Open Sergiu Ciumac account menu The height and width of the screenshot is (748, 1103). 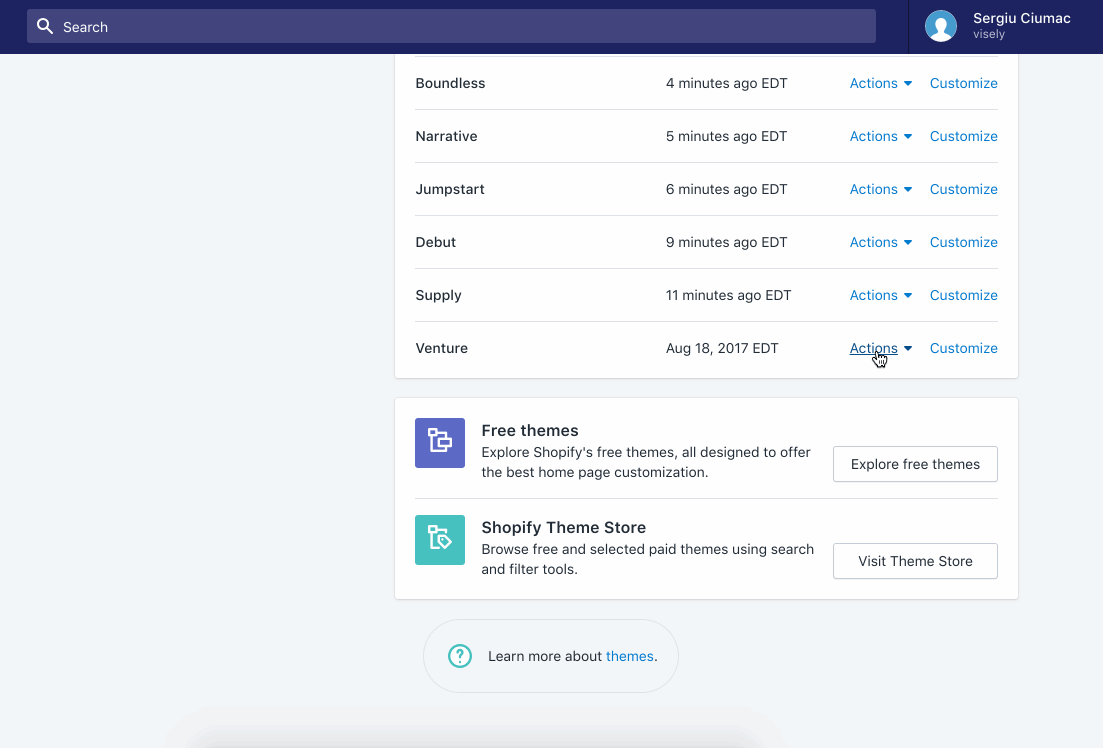tap(1020, 26)
